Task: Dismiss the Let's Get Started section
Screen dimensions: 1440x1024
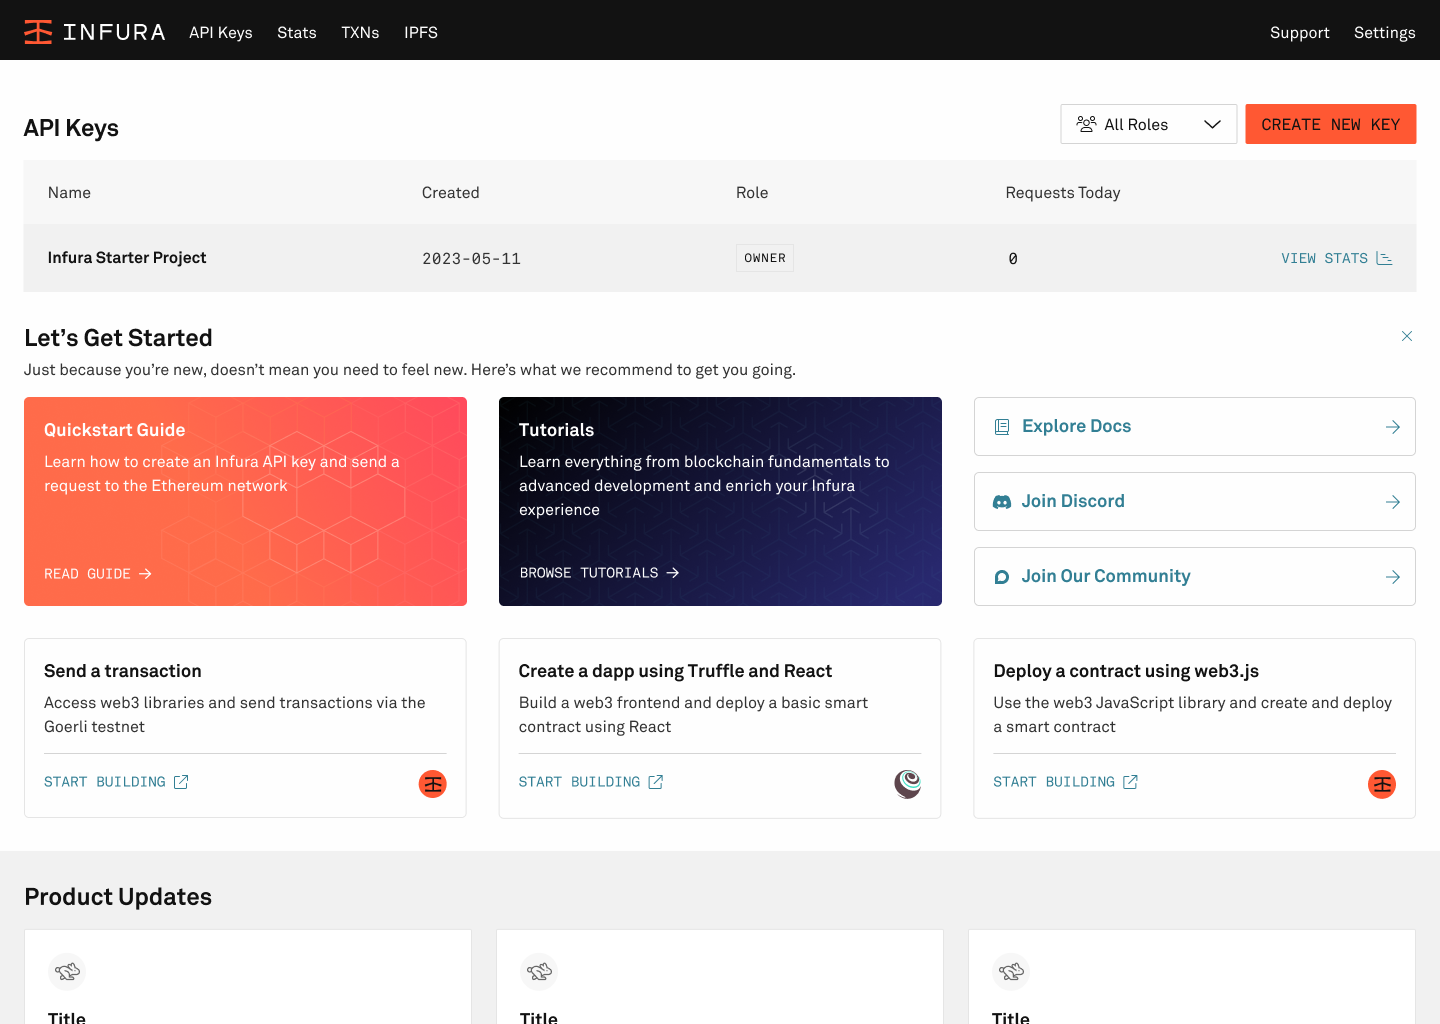Action: pos(1407,336)
